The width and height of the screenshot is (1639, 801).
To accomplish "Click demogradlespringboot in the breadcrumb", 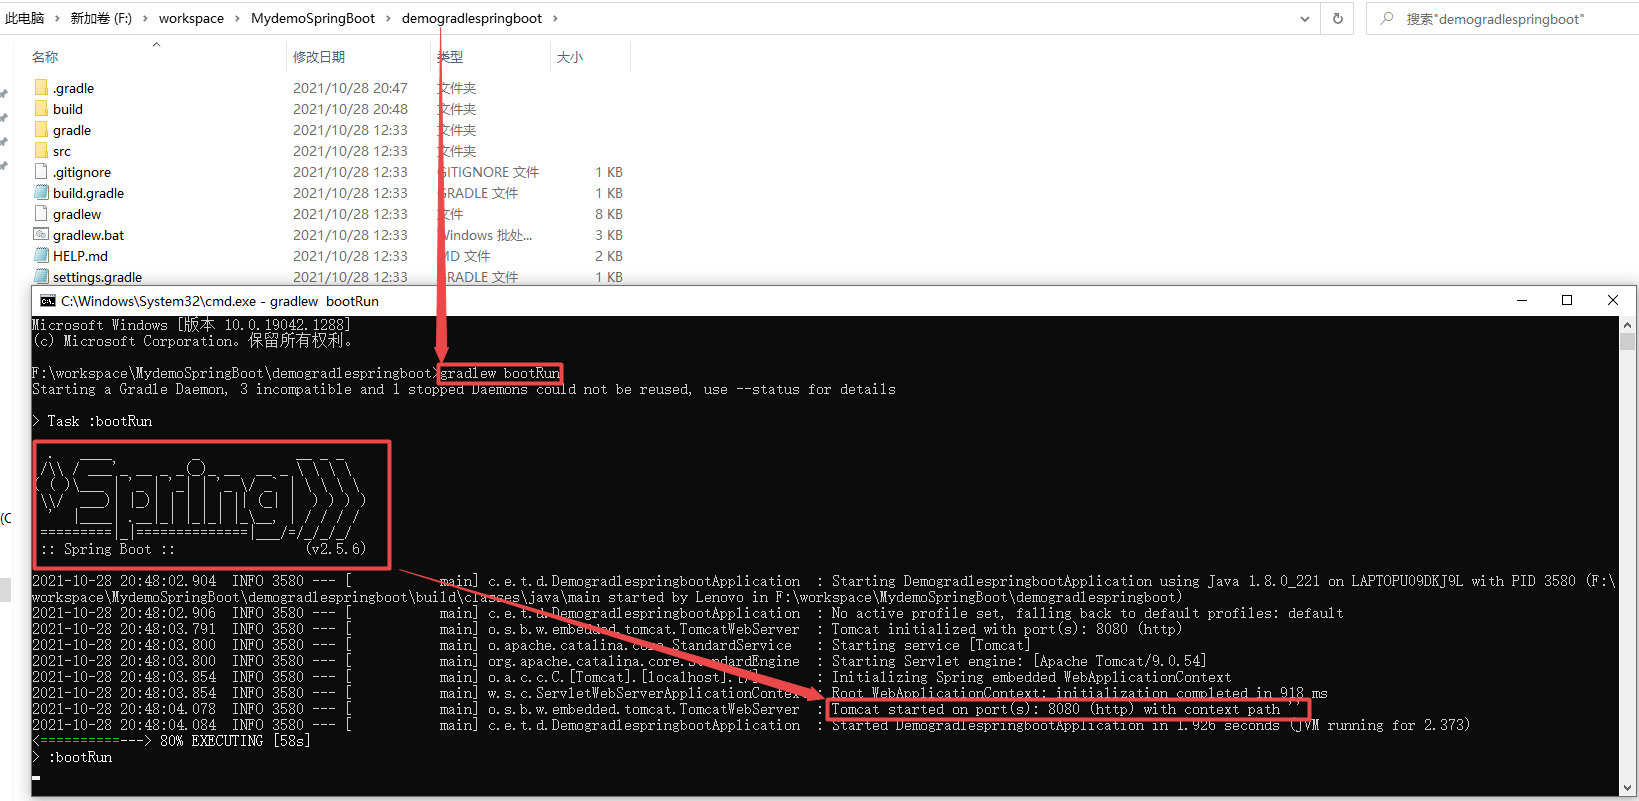I will (472, 18).
